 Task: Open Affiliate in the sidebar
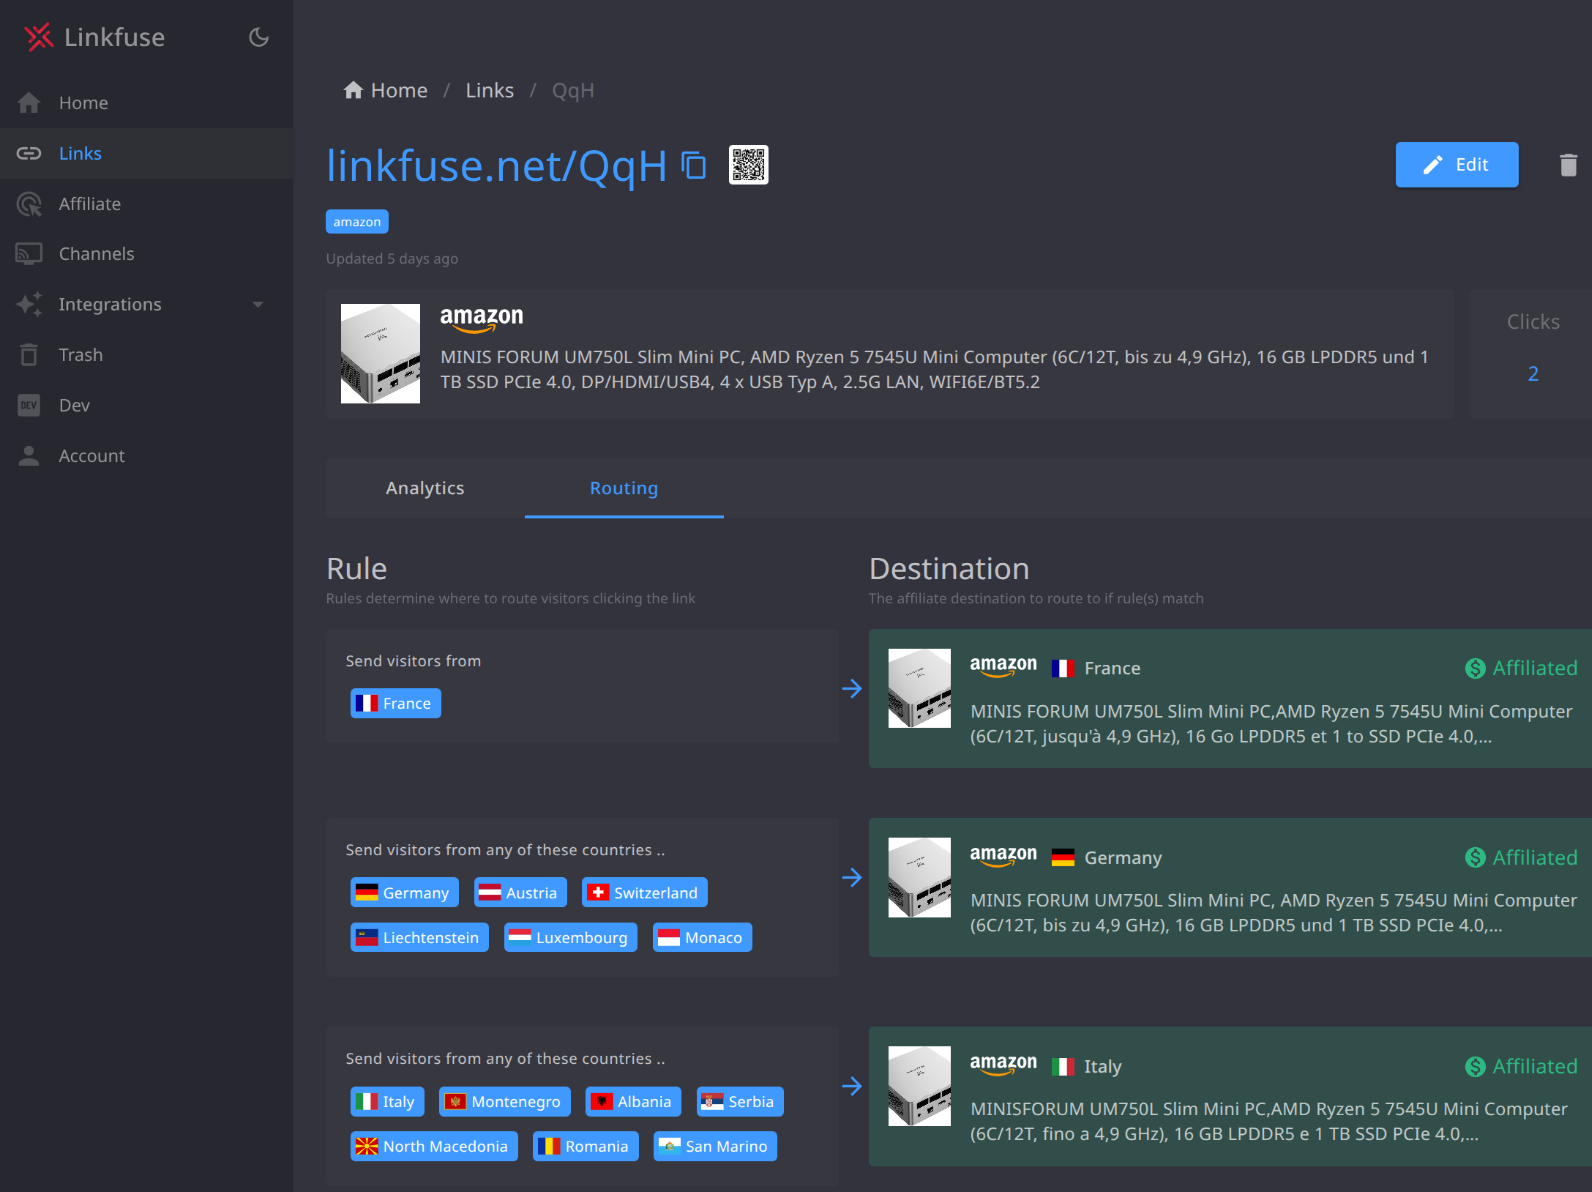tap(89, 204)
